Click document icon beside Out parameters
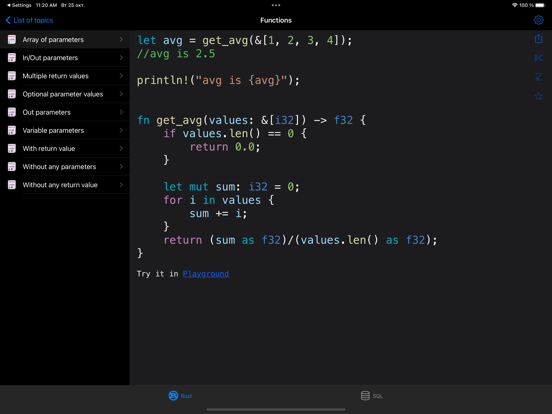This screenshot has height=414, width=552. tap(12, 112)
